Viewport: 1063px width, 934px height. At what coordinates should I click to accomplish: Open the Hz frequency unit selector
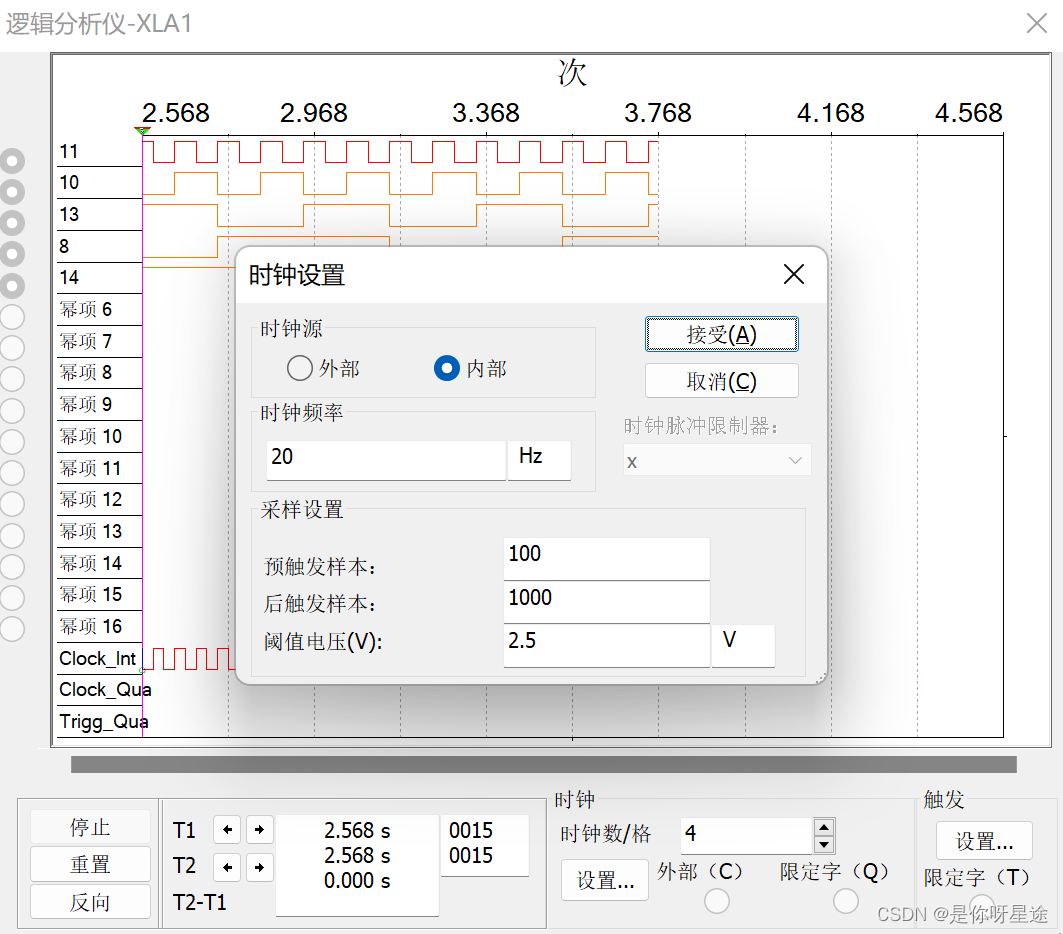coord(539,460)
